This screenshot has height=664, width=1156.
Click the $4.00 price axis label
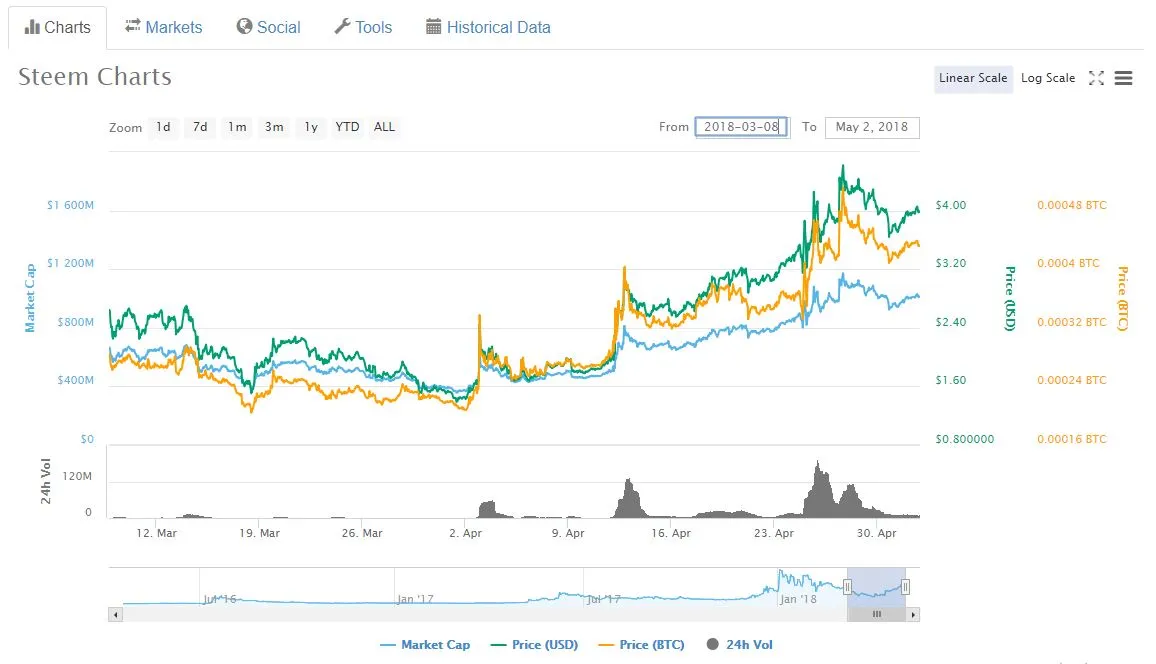[x=951, y=205]
